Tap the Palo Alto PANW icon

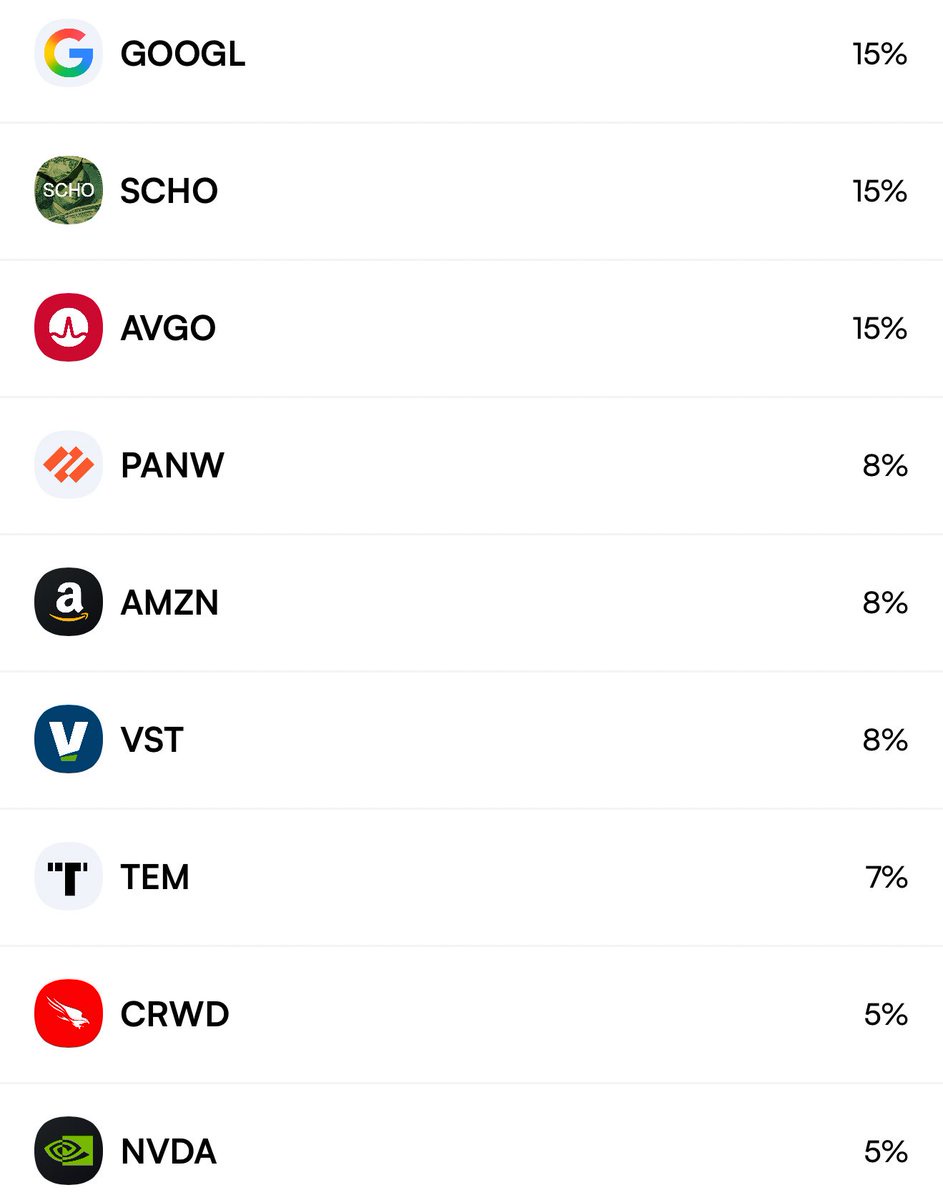coord(68,465)
